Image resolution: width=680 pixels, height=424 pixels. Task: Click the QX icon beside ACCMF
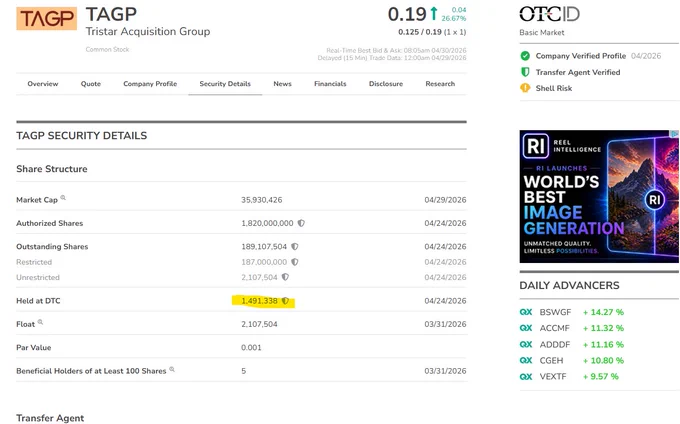526,328
